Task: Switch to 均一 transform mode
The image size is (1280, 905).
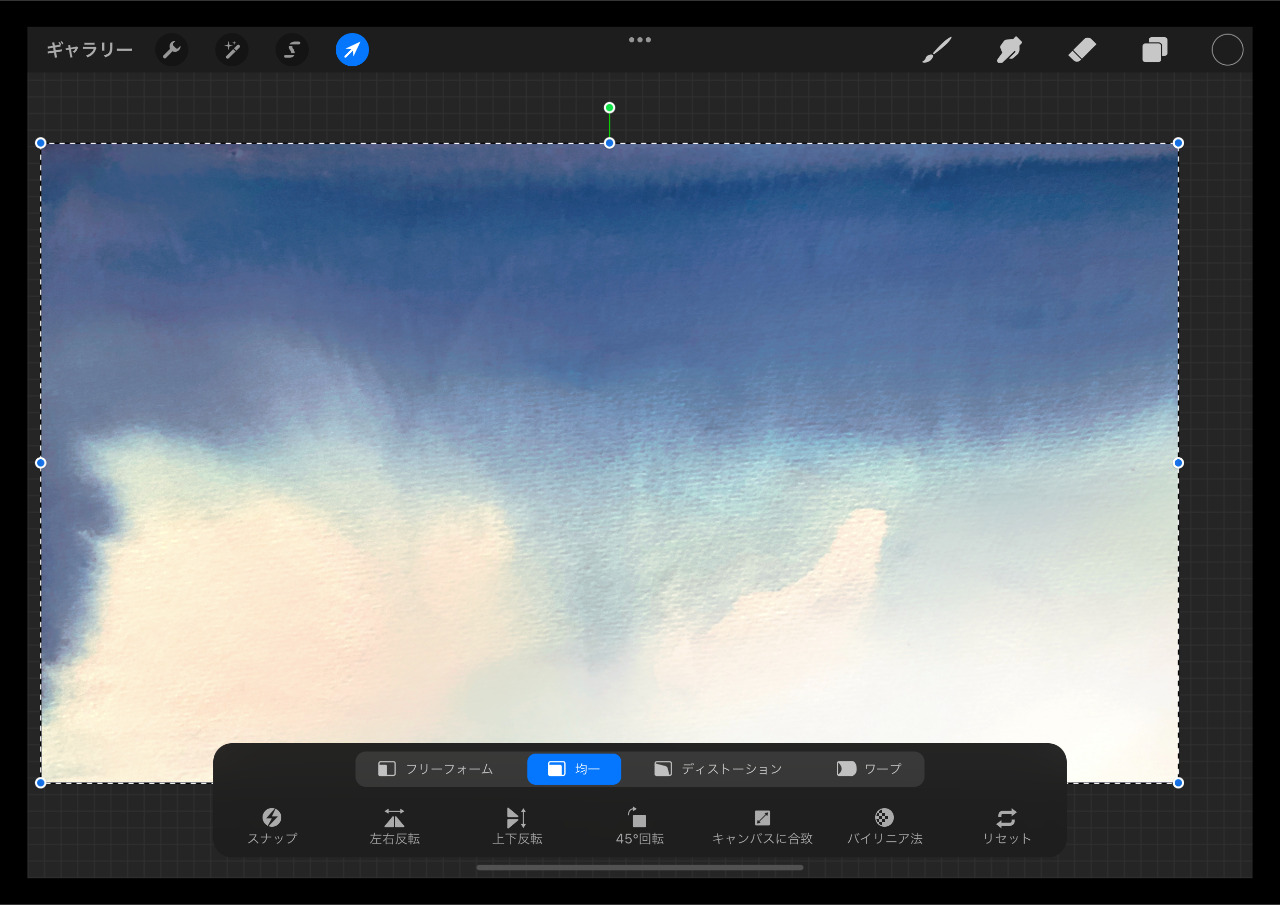Action: pyautogui.click(x=574, y=769)
